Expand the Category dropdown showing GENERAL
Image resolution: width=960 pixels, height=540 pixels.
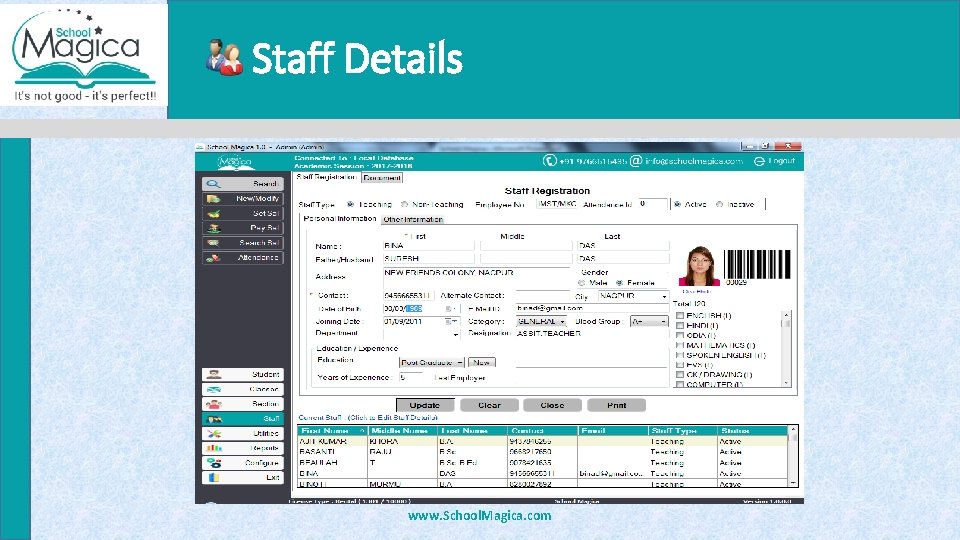[562, 321]
